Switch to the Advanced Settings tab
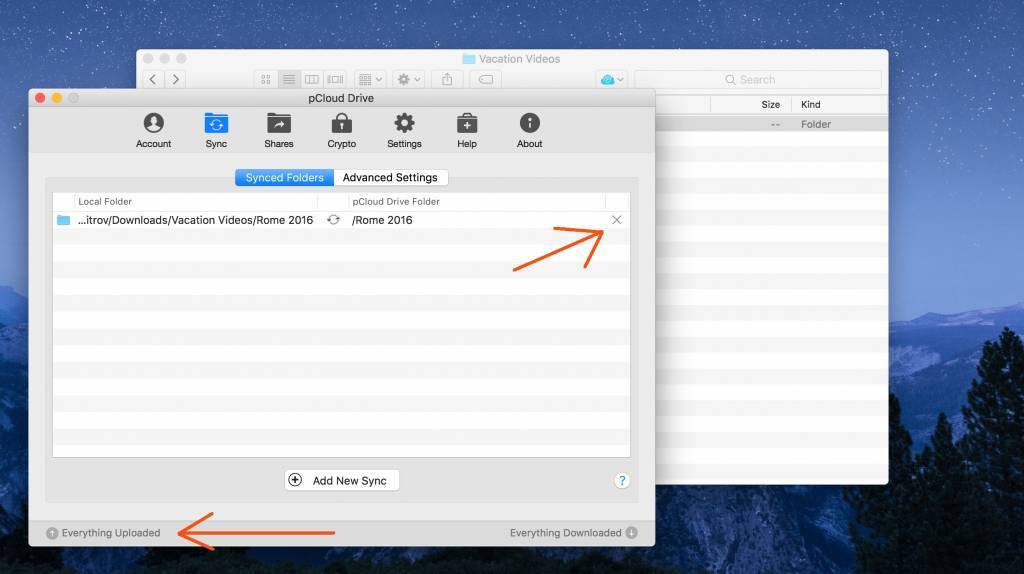The height and width of the screenshot is (574, 1024). 390,178
